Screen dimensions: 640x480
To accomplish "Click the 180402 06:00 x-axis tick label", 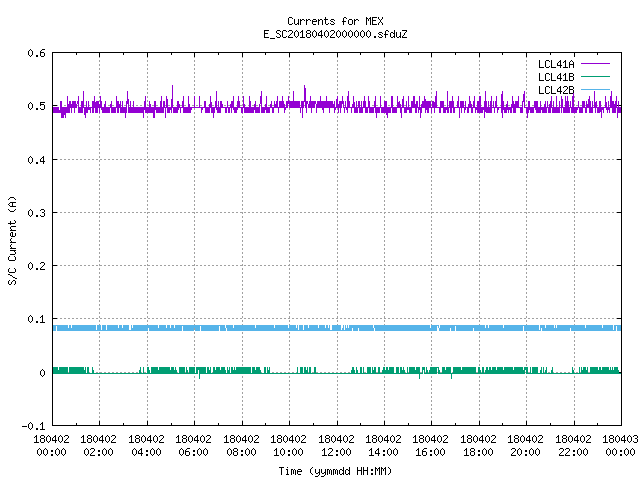I will 193,446.
